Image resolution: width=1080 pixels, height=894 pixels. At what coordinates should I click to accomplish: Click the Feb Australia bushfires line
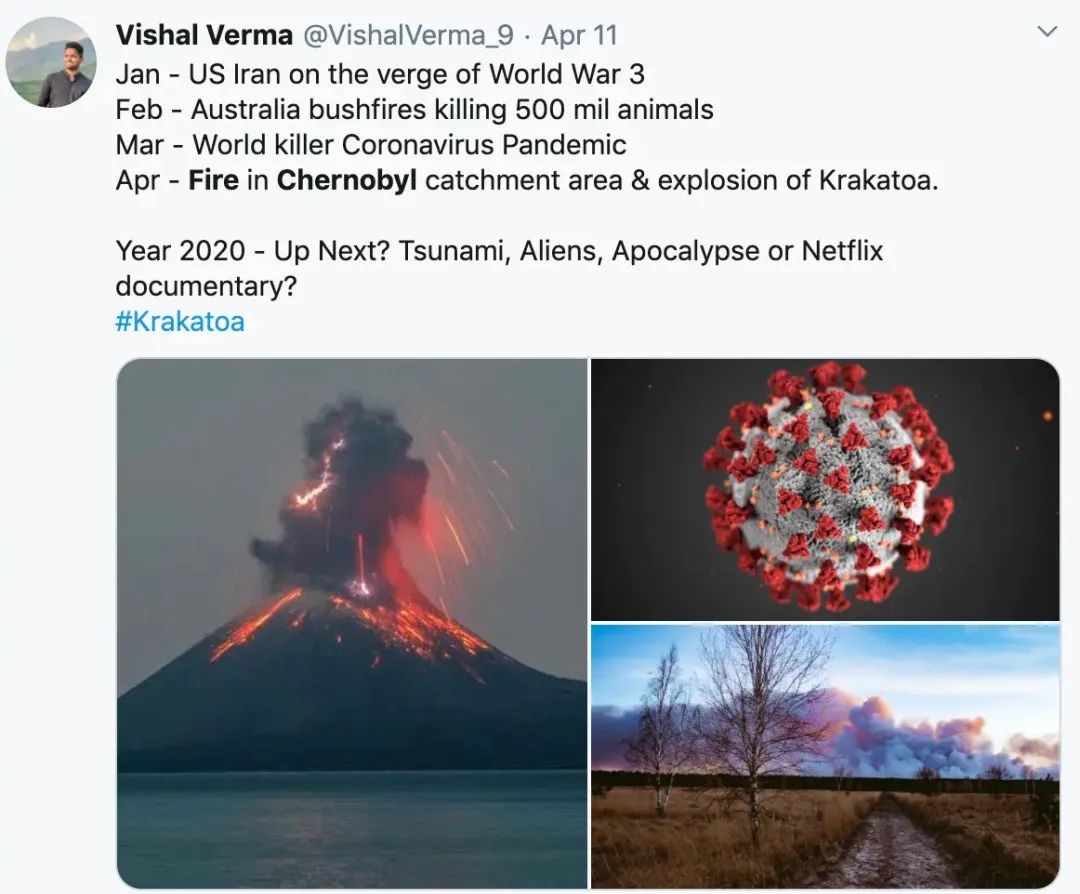click(414, 109)
